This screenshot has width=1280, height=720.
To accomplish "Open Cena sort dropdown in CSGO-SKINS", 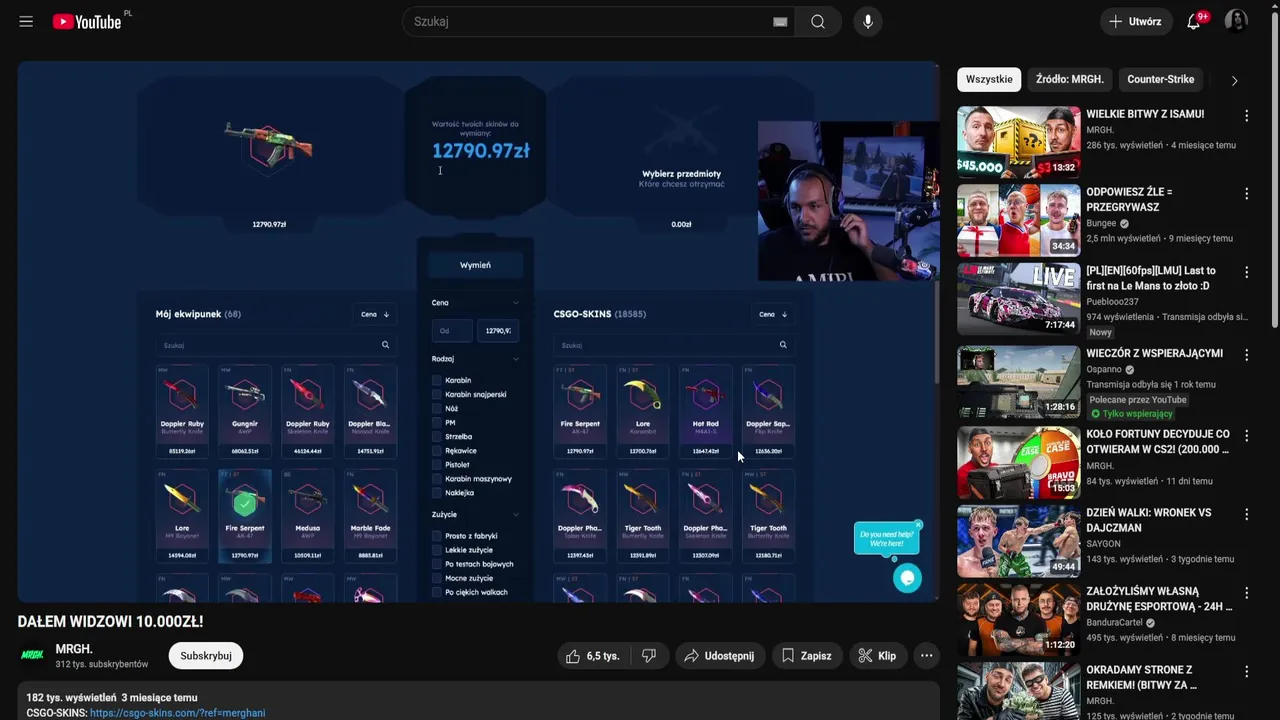I will 773,314.
